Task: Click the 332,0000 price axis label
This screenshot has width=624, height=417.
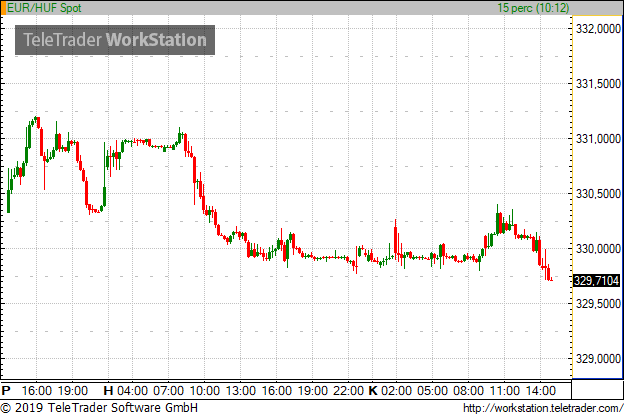Action: [x=599, y=29]
